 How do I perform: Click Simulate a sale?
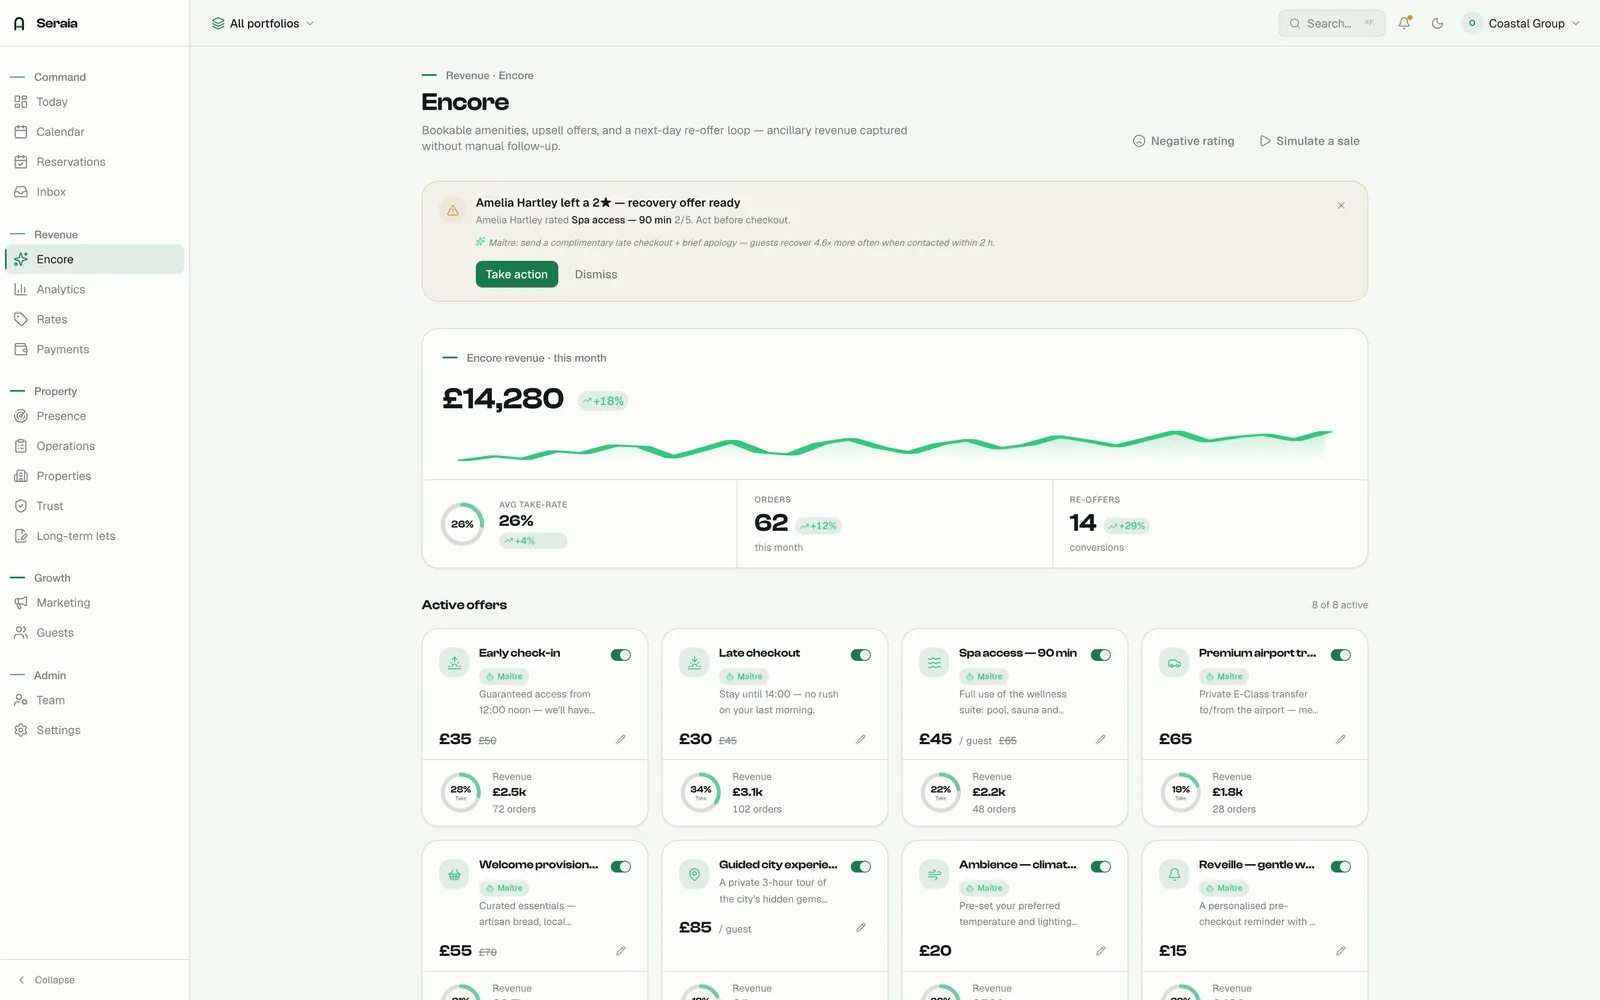click(x=1309, y=141)
